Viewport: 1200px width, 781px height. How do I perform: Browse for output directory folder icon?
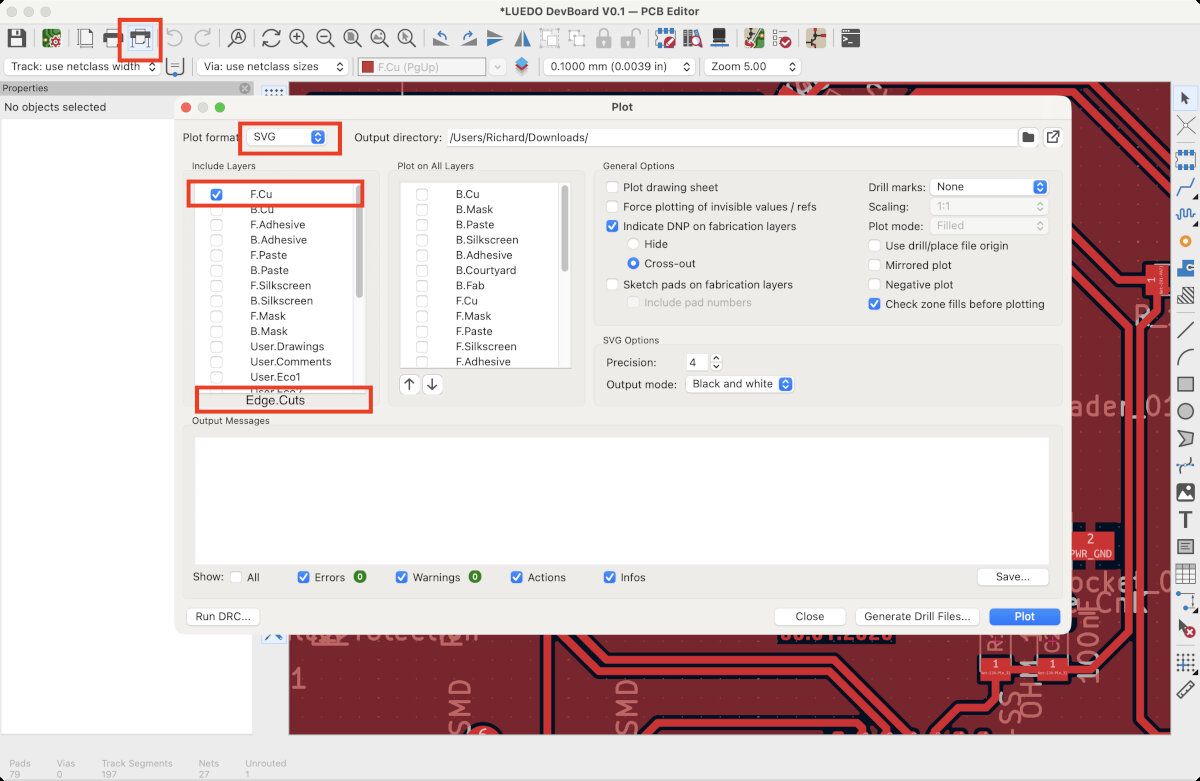pyautogui.click(x=1028, y=137)
